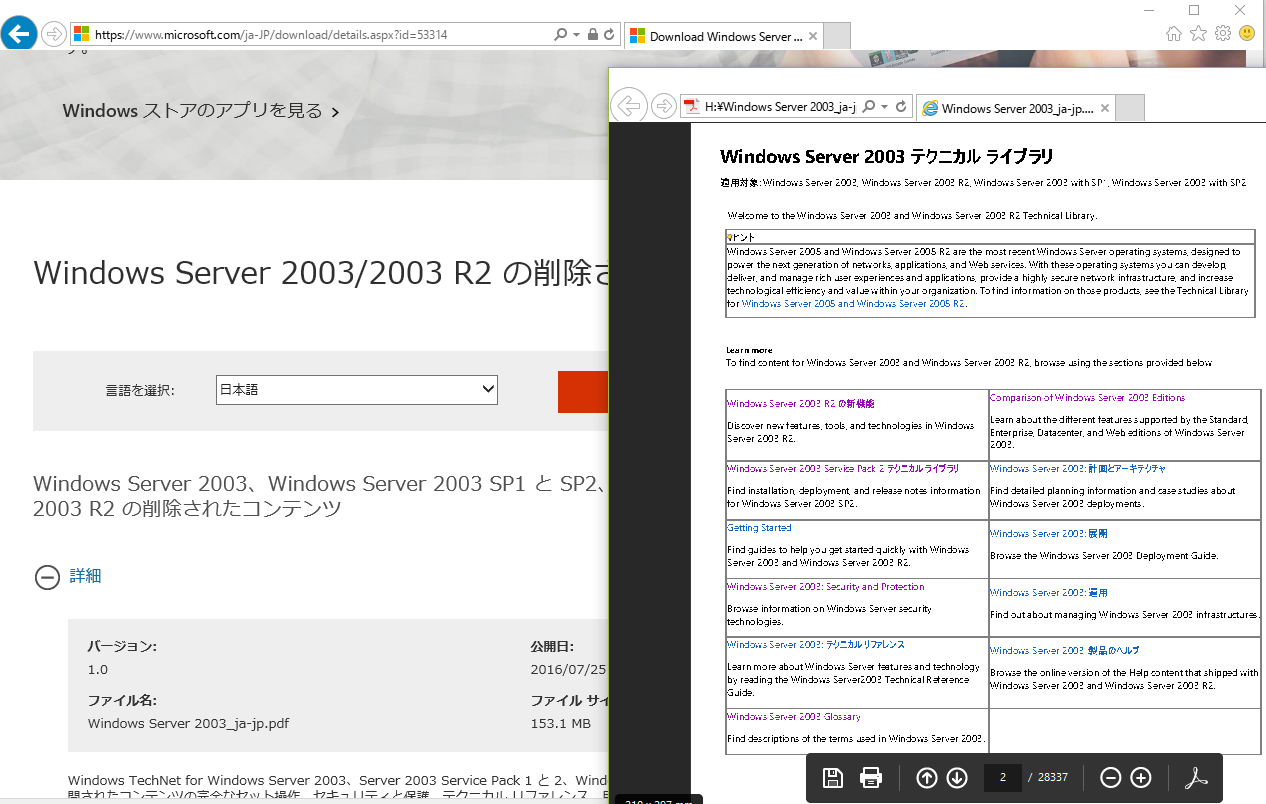This screenshot has height=804, width=1266.
Task: Open Windows Server 2003 R2 の新機能 link
Action: tap(801, 404)
